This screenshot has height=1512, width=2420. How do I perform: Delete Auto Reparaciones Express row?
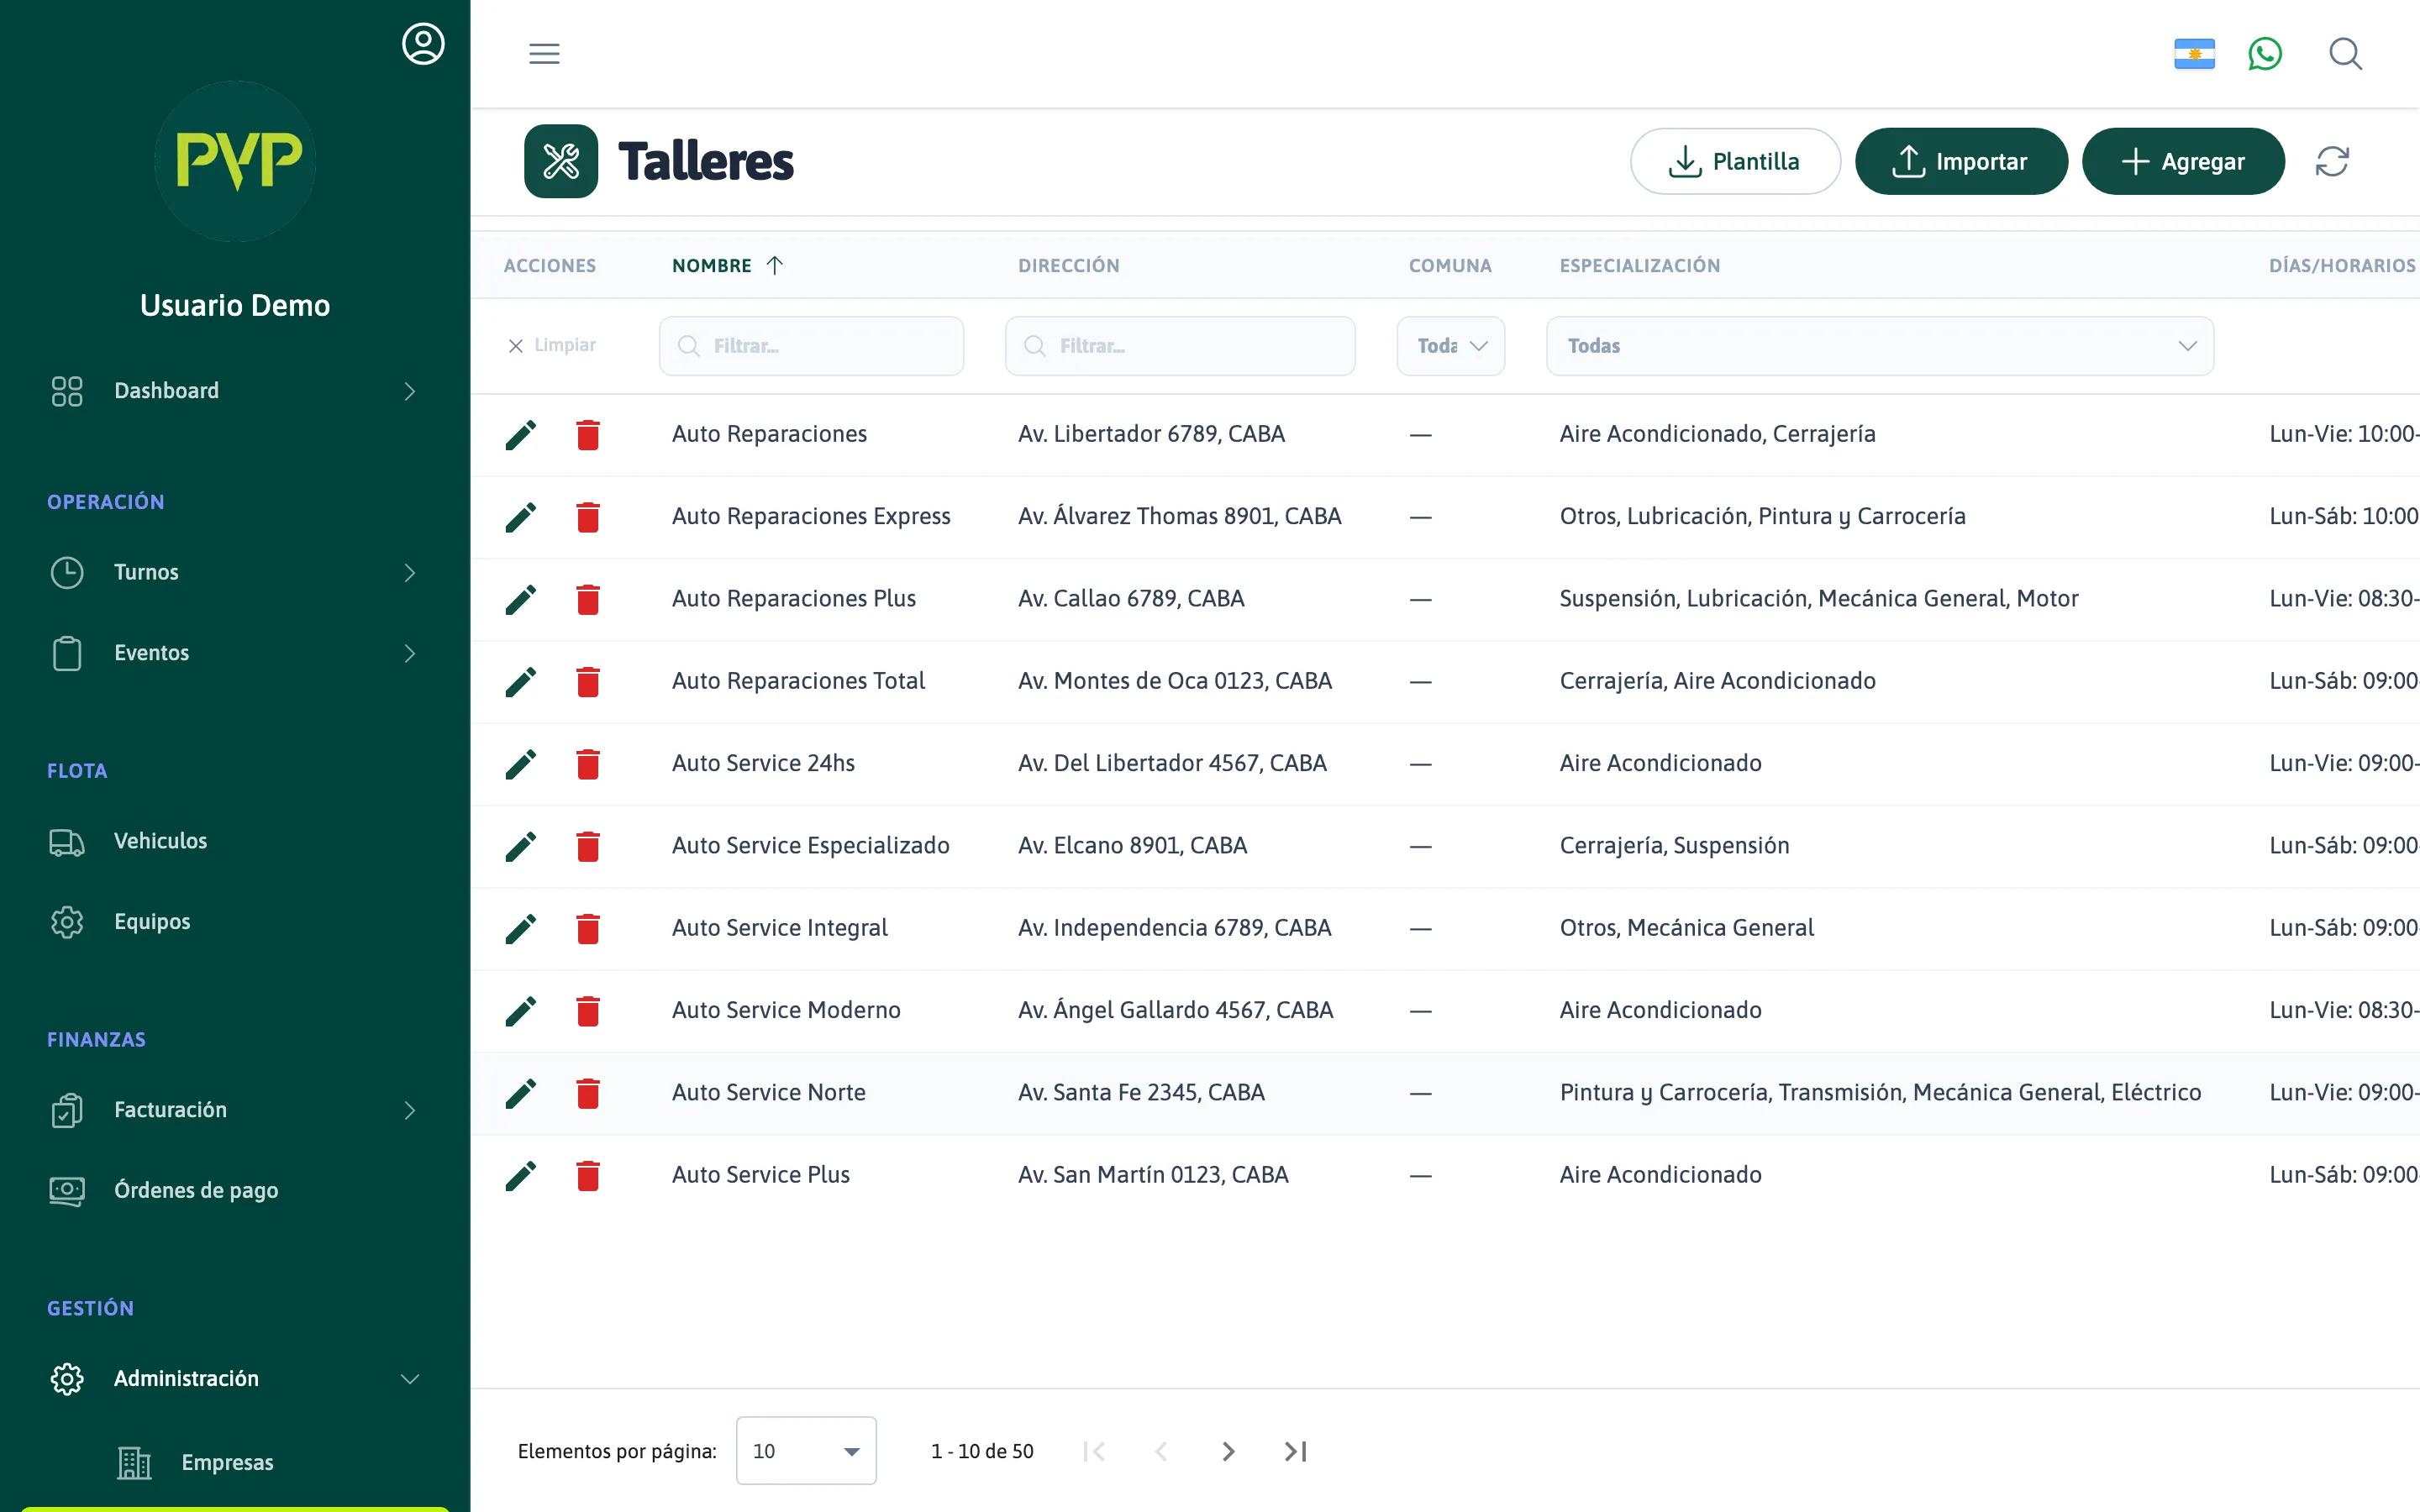588,517
